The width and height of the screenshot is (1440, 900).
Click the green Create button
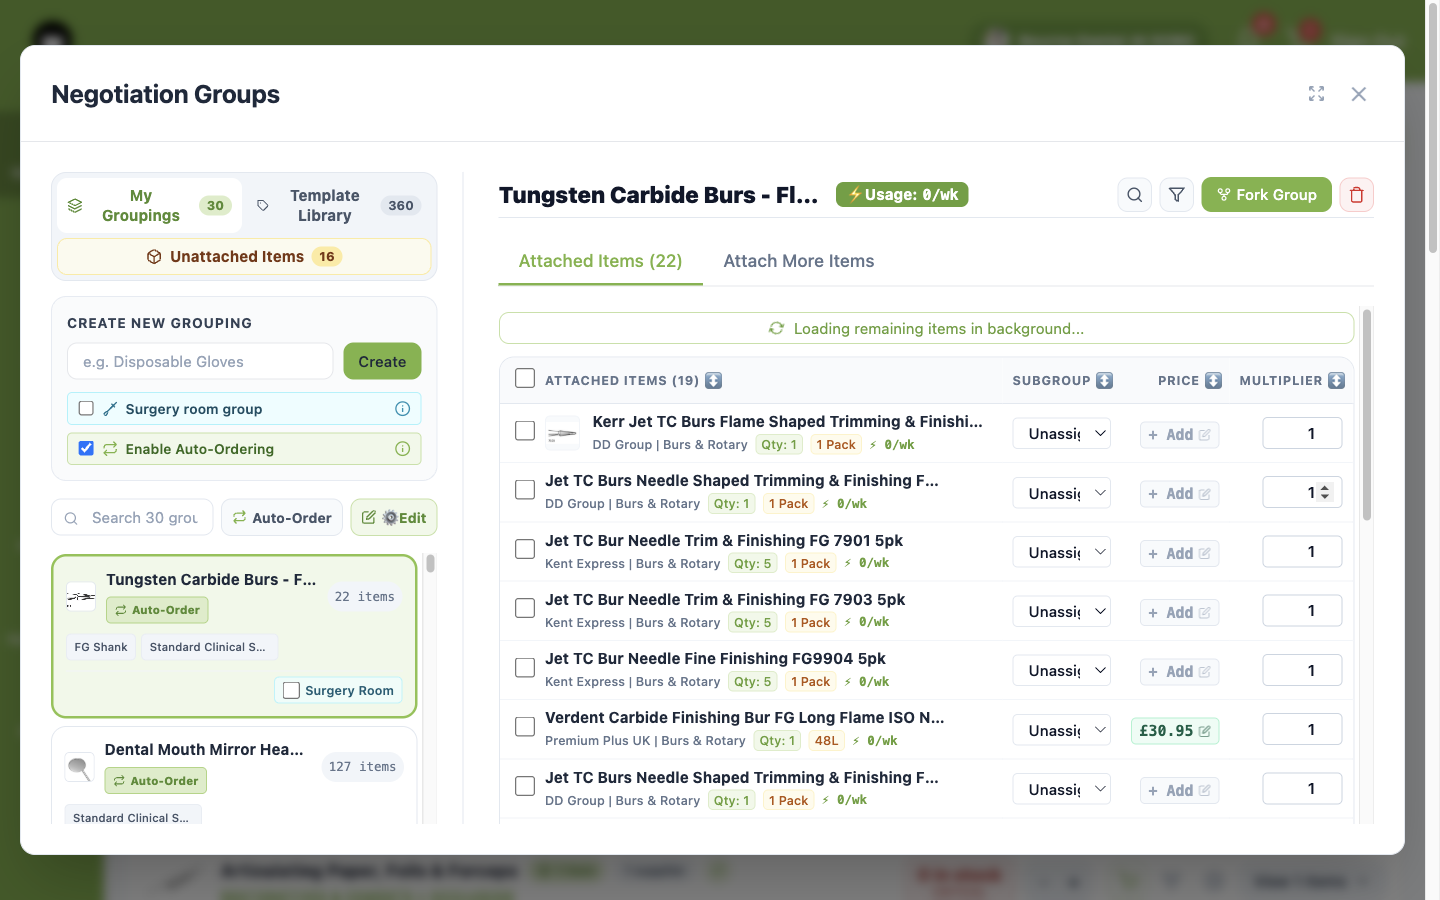tap(382, 361)
